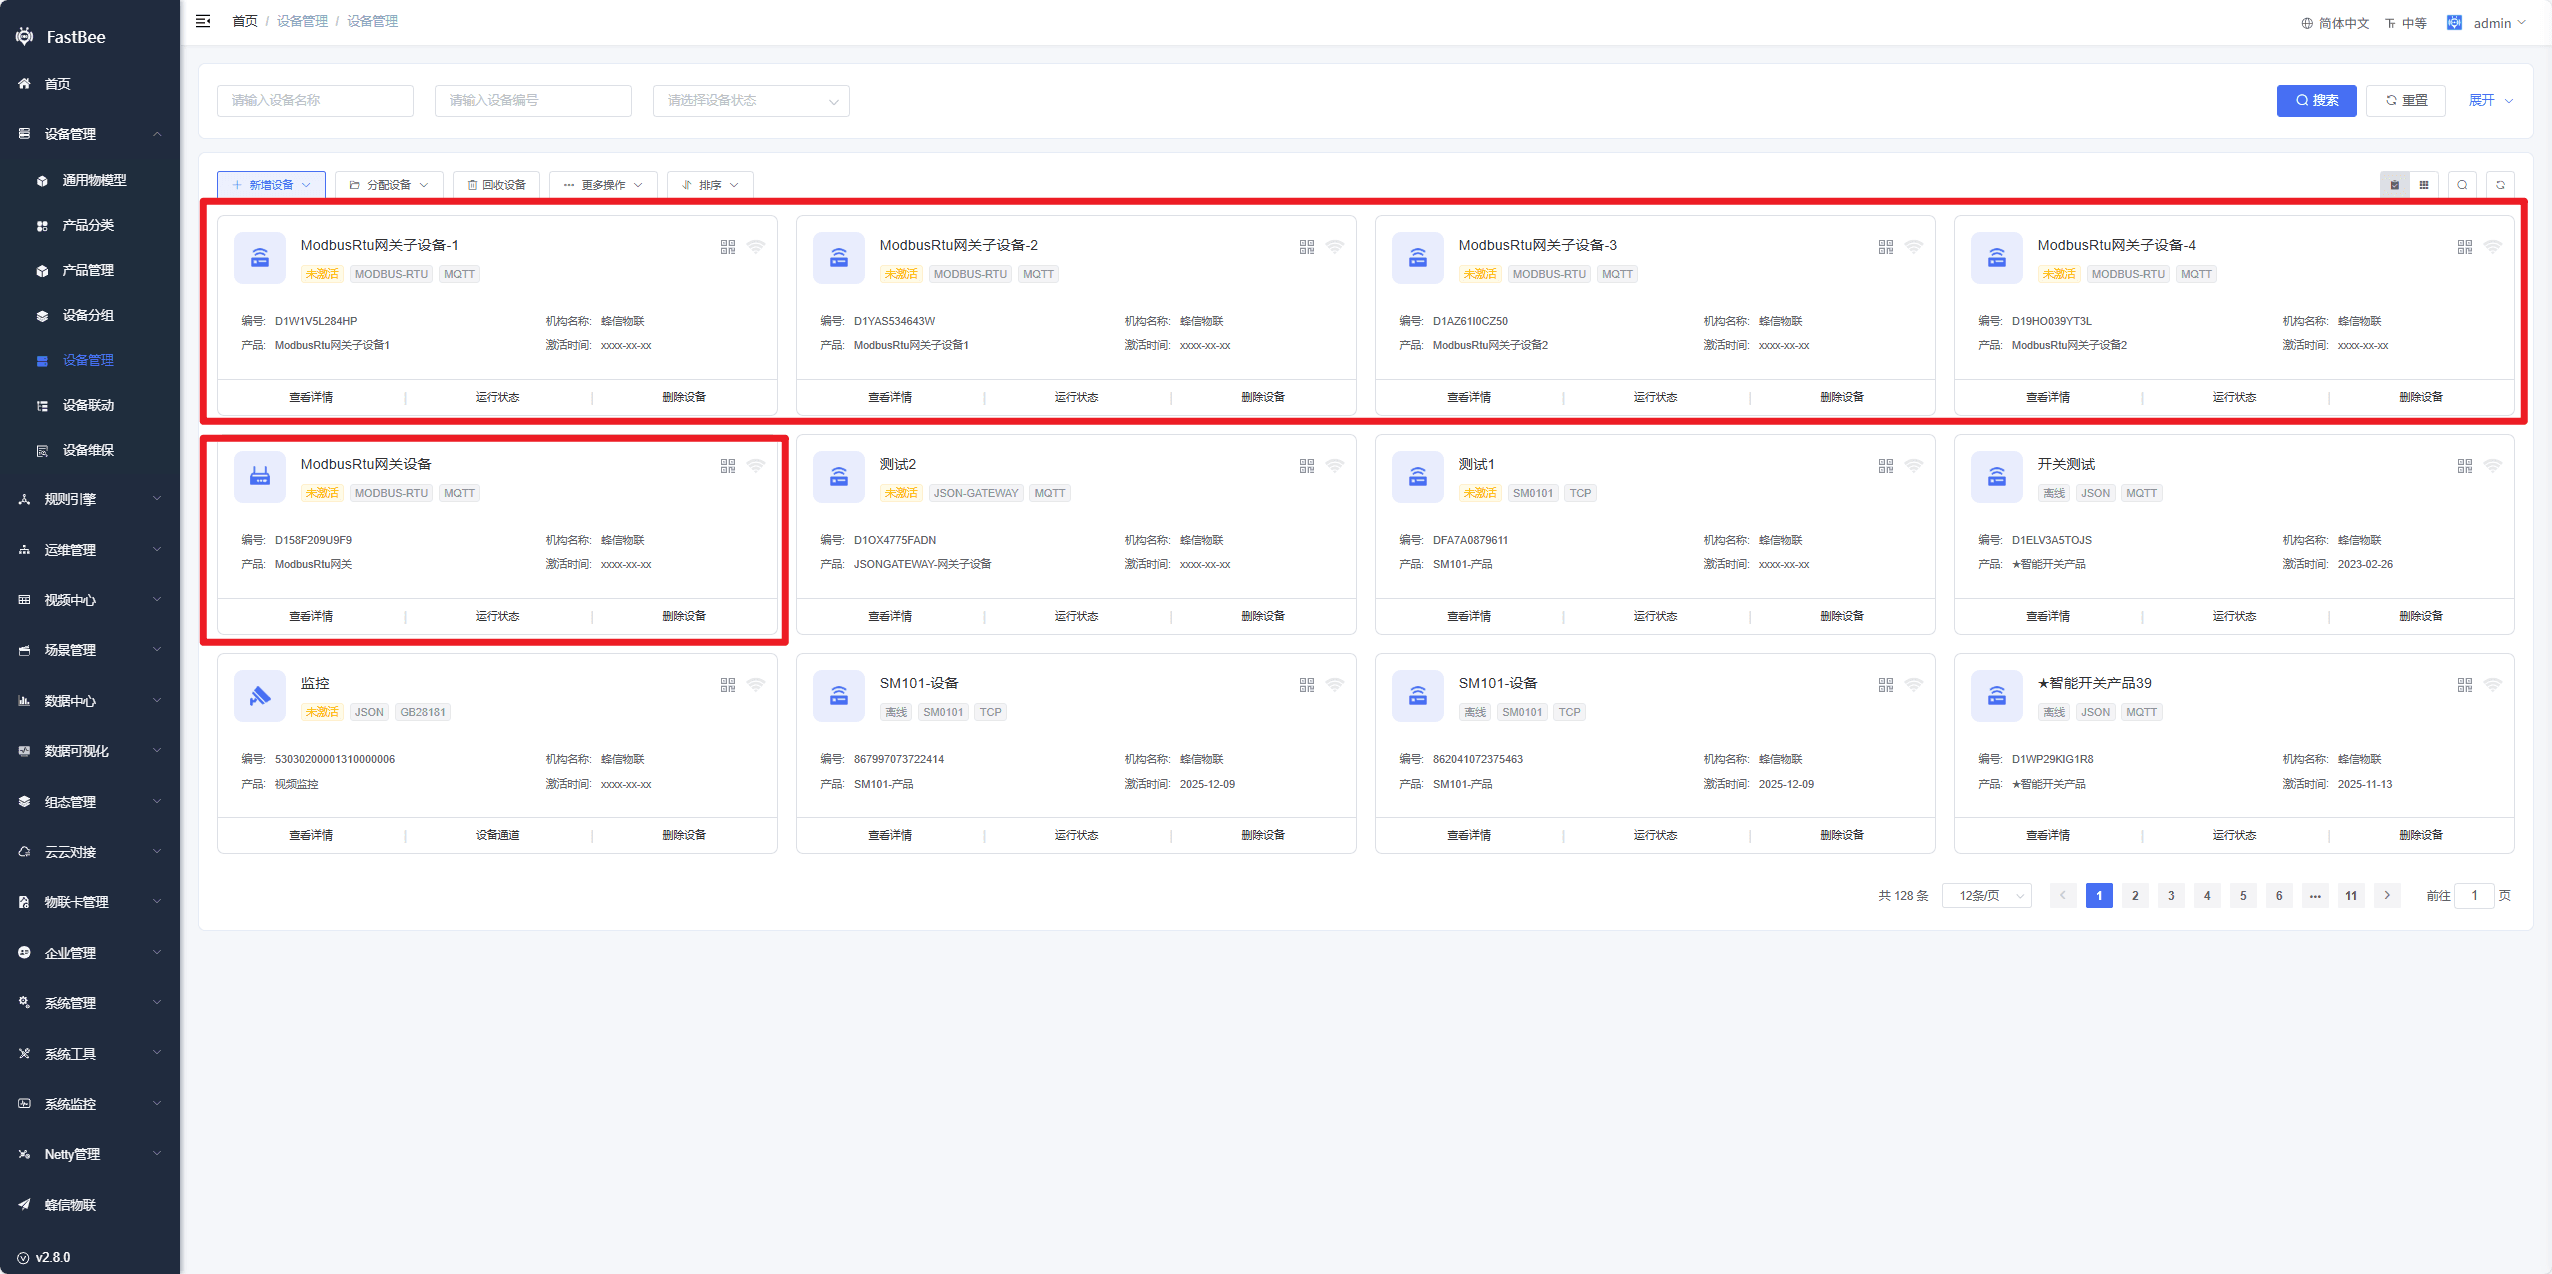Click 重置 reset button
The image size is (2552, 1274).
pyautogui.click(x=2406, y=101)
